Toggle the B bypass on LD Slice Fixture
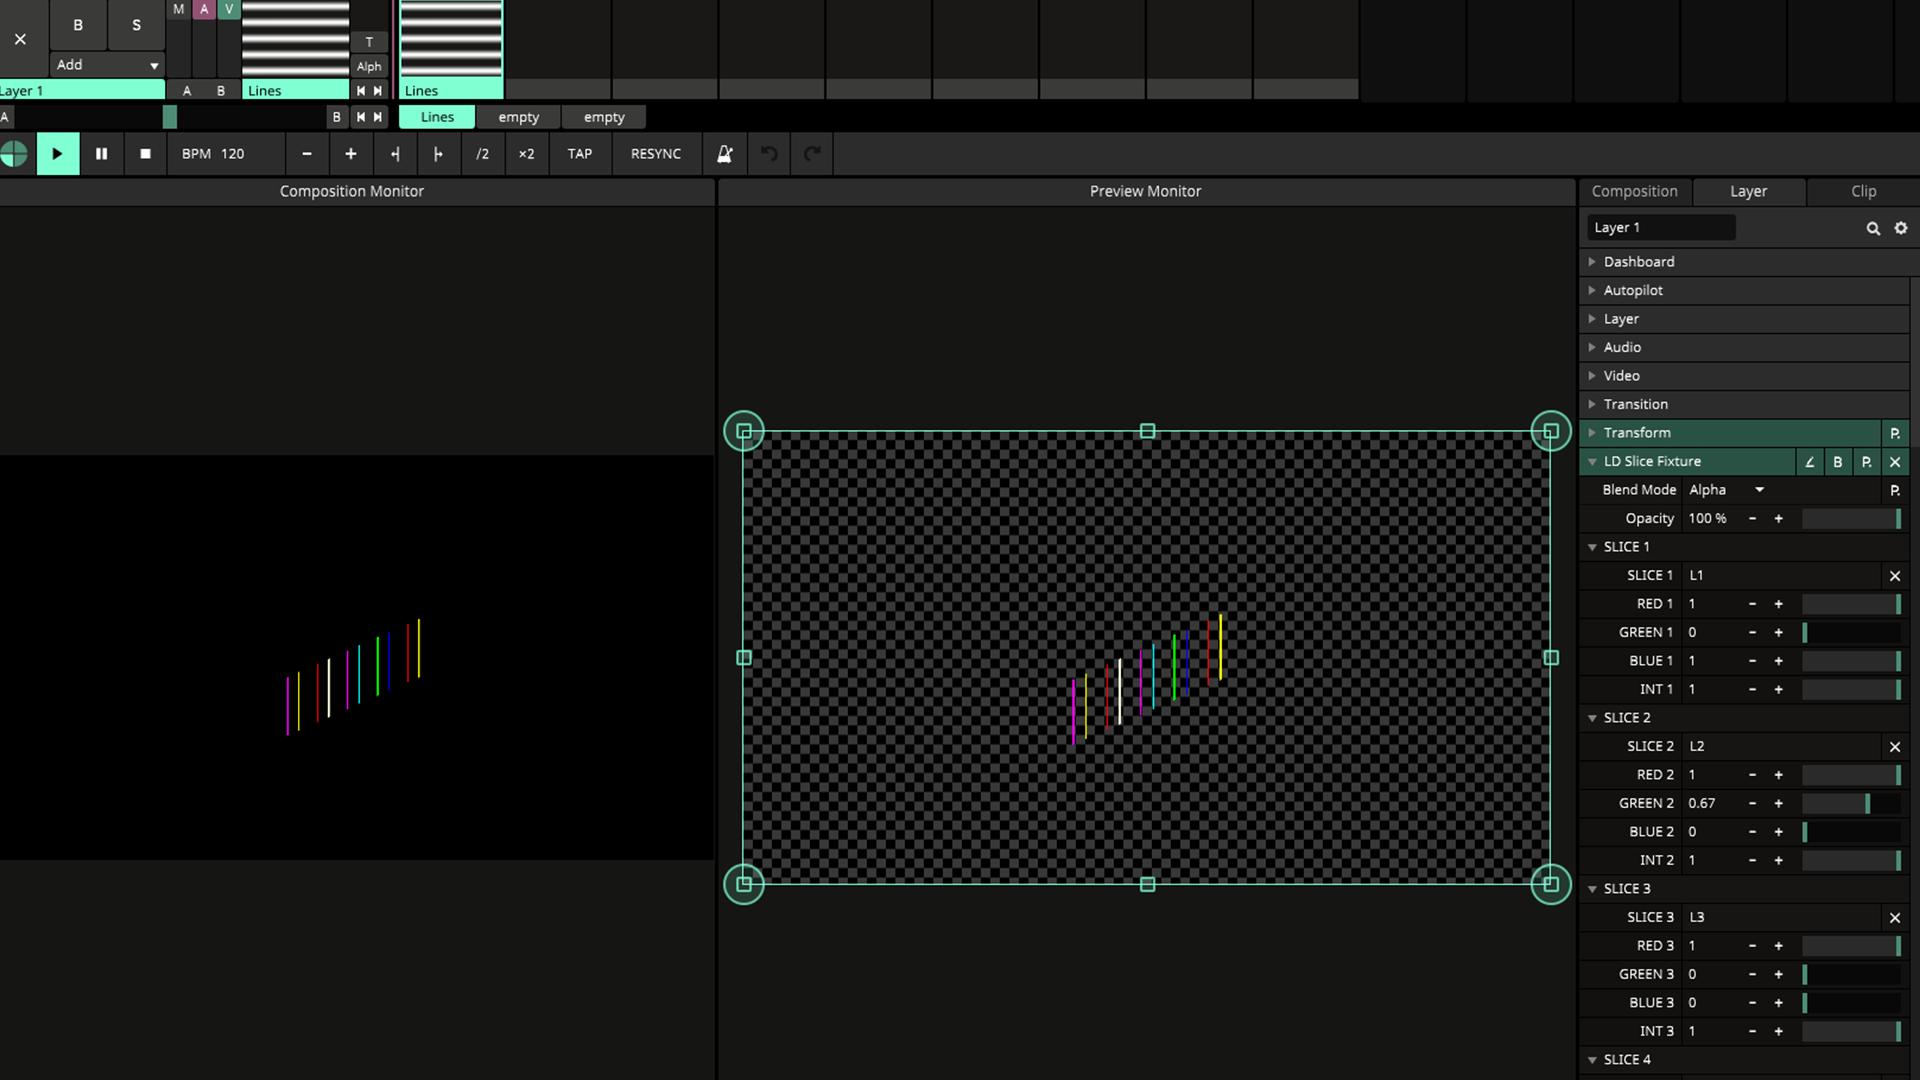The height and width of the screenshot is (1080, 1920). [1837, 462]
